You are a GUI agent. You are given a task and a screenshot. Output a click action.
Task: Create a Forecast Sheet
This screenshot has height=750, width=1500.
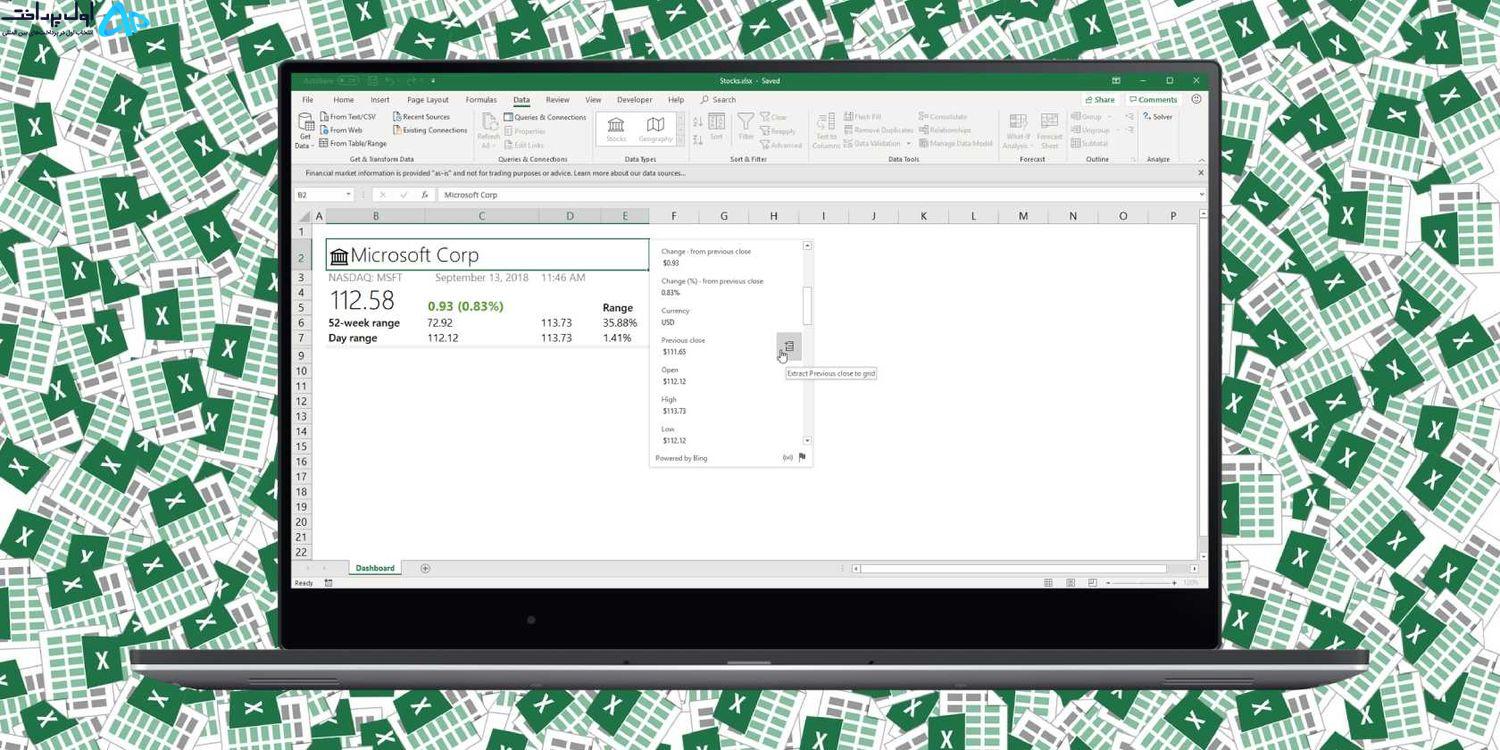pos(1049,131)
